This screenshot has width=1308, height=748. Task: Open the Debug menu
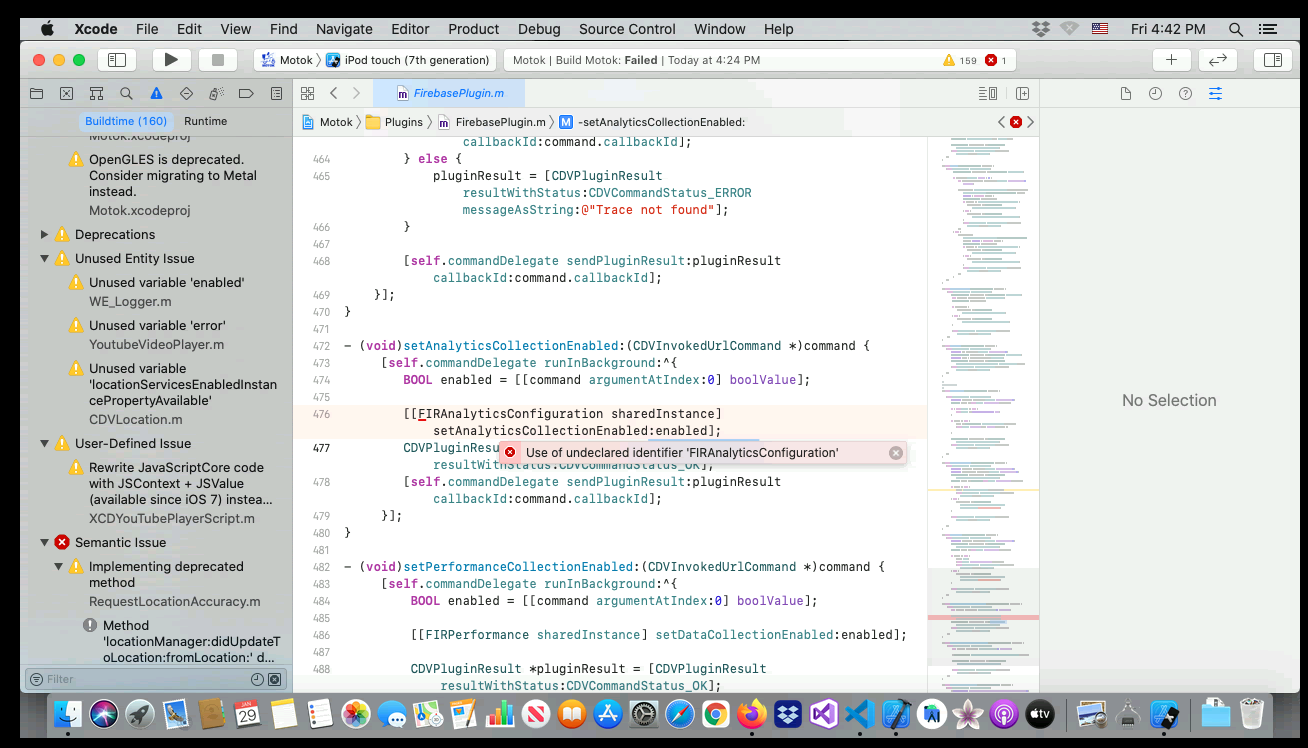539,29
